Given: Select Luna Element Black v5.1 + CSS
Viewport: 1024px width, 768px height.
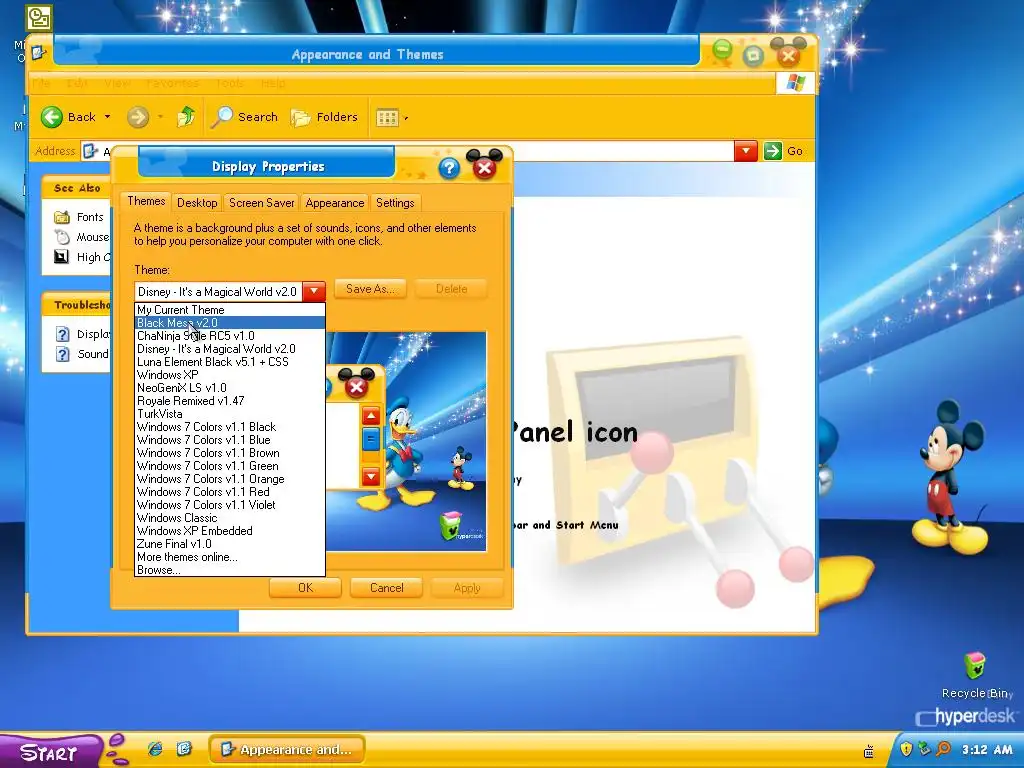Looking at the screenshot, I should [x=230, y=362].
